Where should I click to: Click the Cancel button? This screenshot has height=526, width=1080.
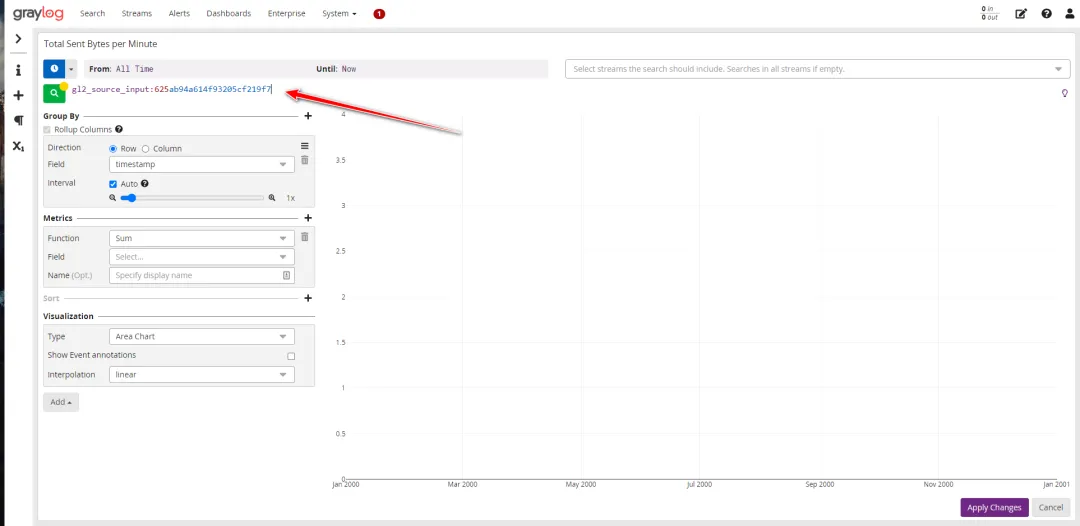click(1050, 507)
